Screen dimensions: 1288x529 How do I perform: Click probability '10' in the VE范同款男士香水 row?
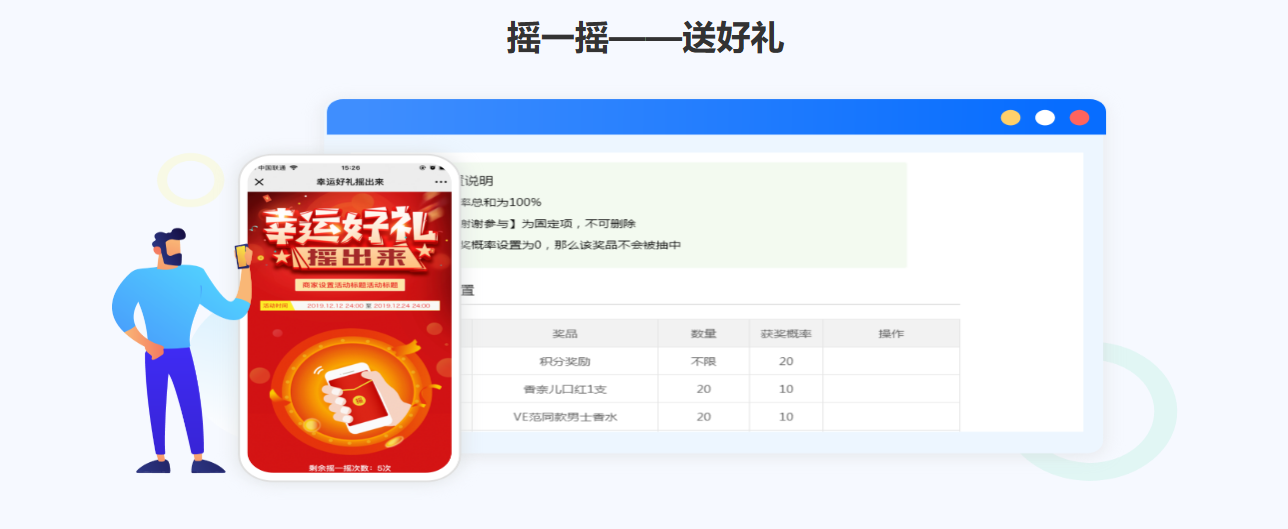click(x=786, y=416)
